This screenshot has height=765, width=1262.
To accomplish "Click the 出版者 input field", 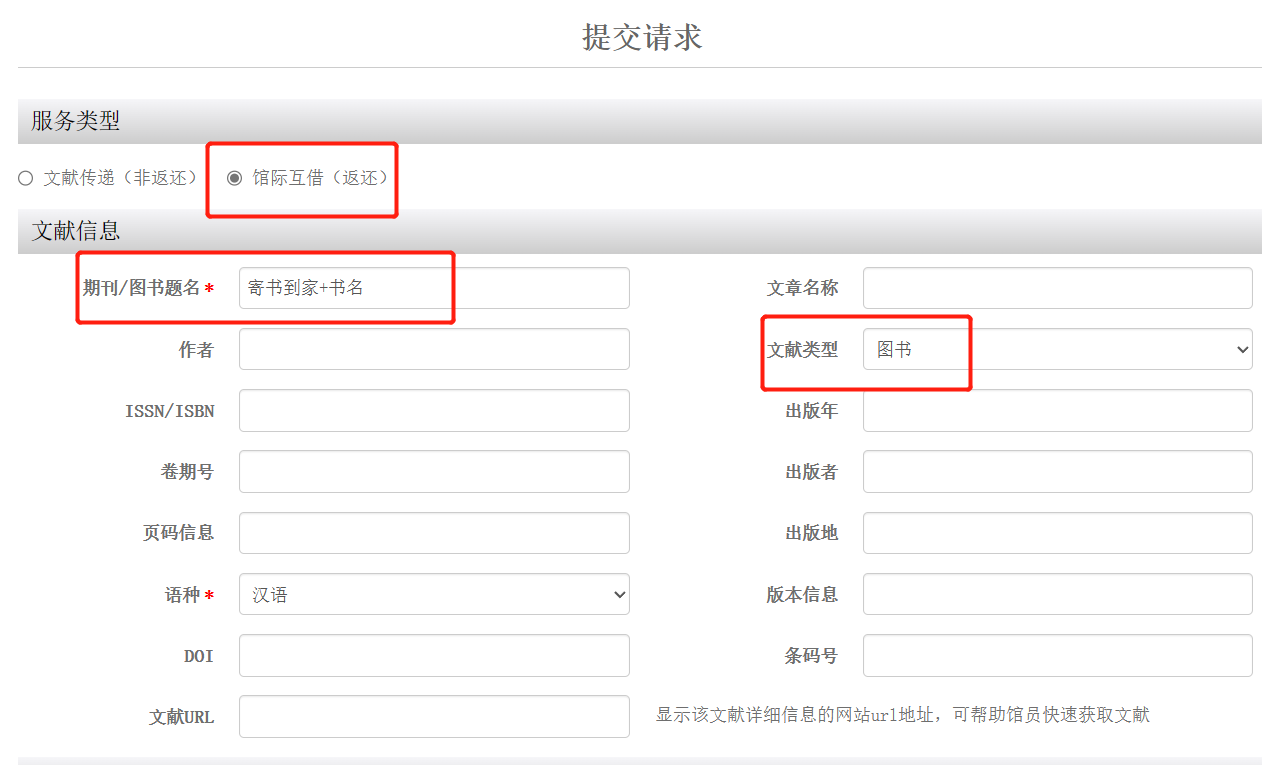I will [x=1057, y=471].
